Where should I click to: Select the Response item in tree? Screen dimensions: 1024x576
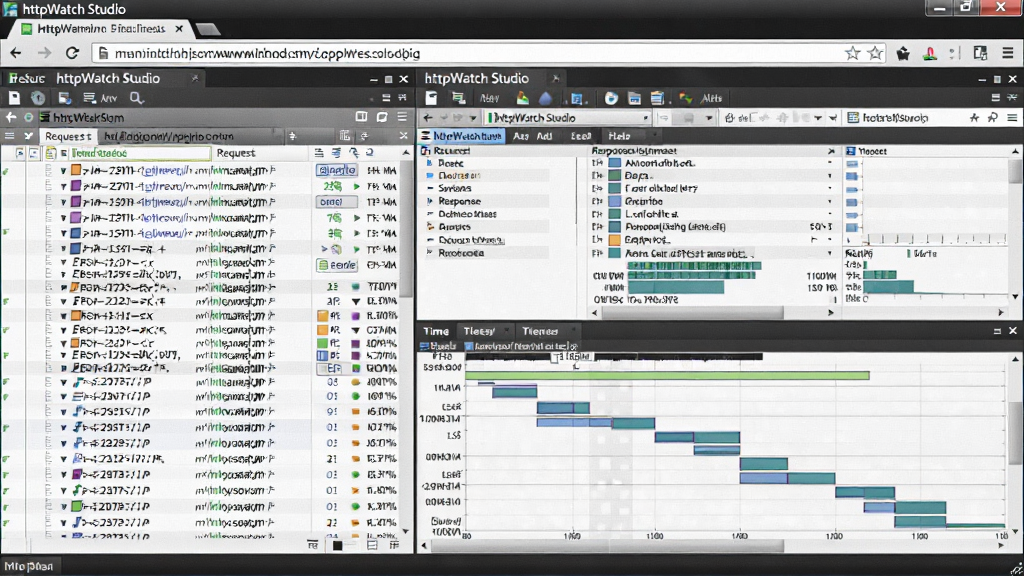pyautogui.click(x=460, y=201)
